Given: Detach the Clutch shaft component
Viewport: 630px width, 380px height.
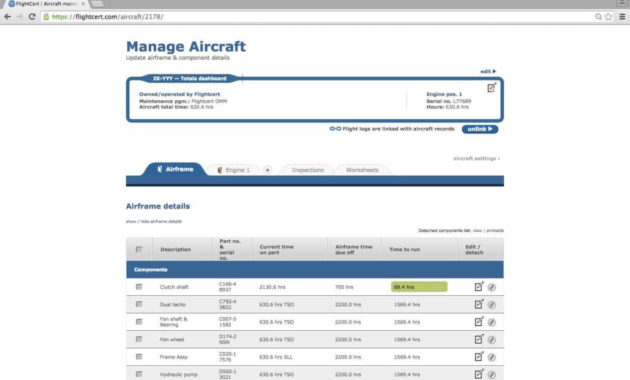Looking at the screenshot, I should coord(492,287).
